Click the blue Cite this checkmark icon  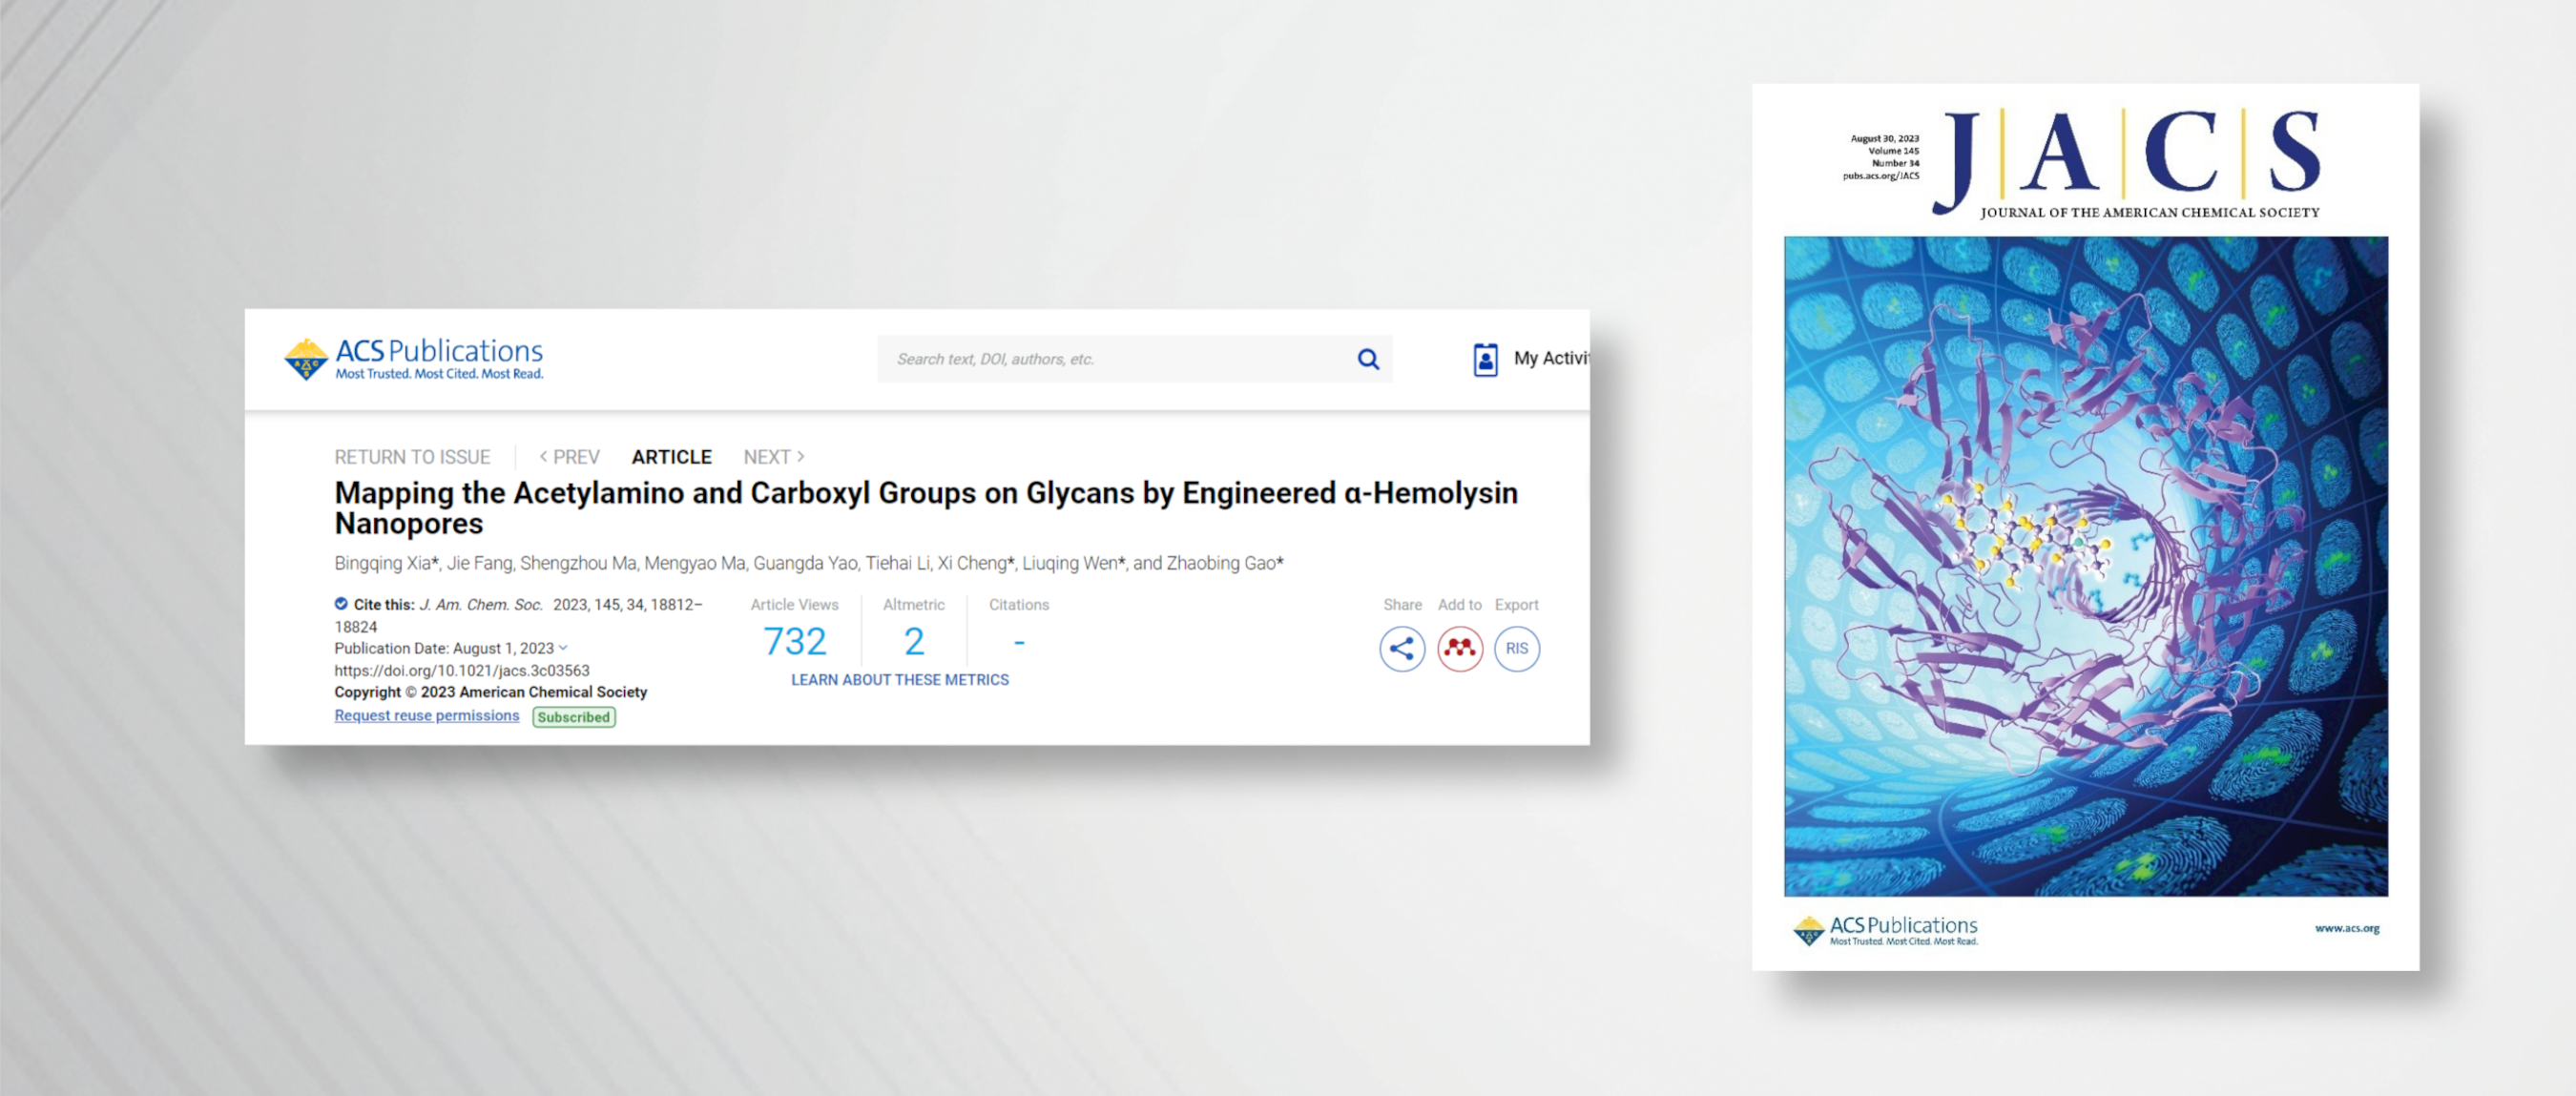pyautogui.click(x=341, y=604)
